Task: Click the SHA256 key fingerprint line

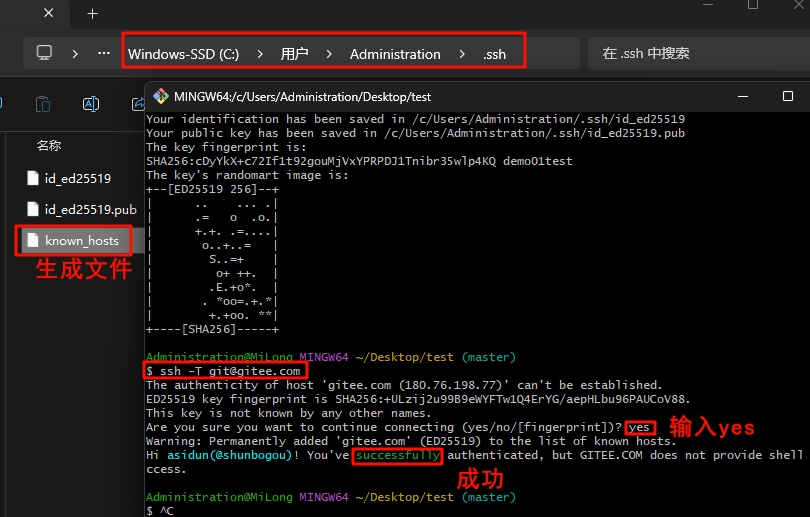Action: click(359, 161)
